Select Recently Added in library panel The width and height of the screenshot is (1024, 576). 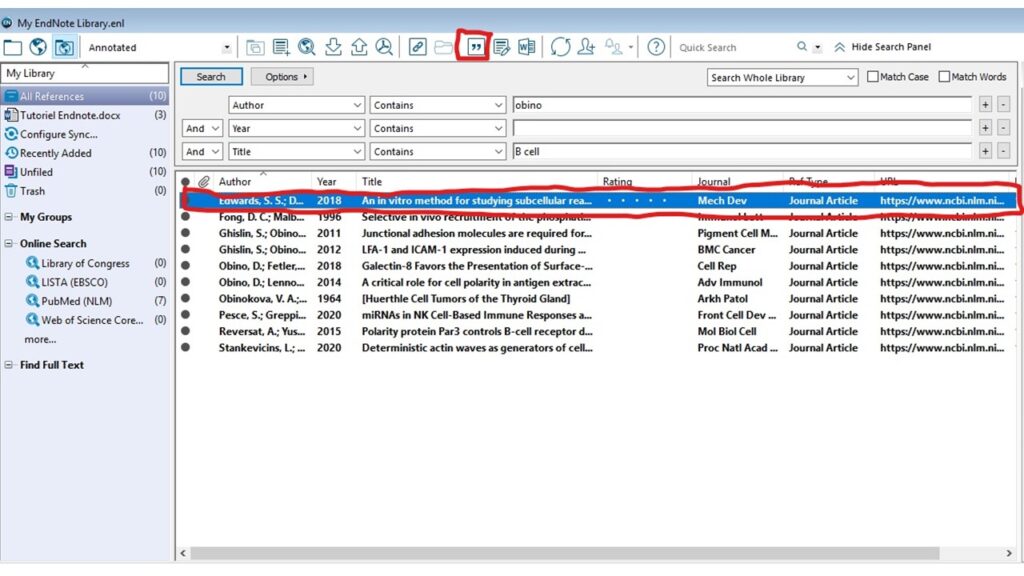[x=55, y=153]
